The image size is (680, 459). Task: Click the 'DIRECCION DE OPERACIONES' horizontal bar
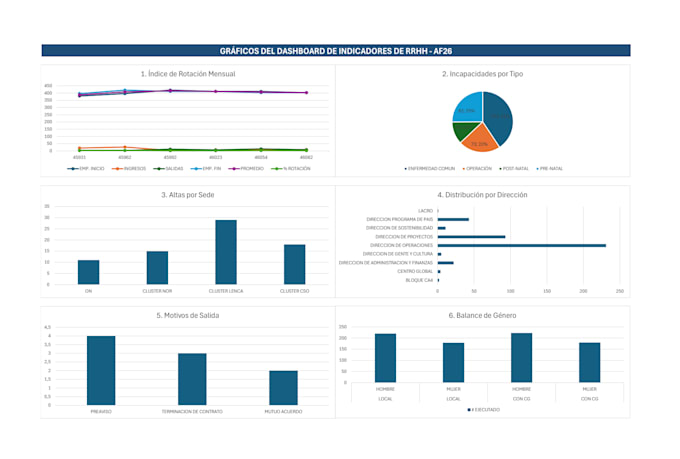point(522,246)
